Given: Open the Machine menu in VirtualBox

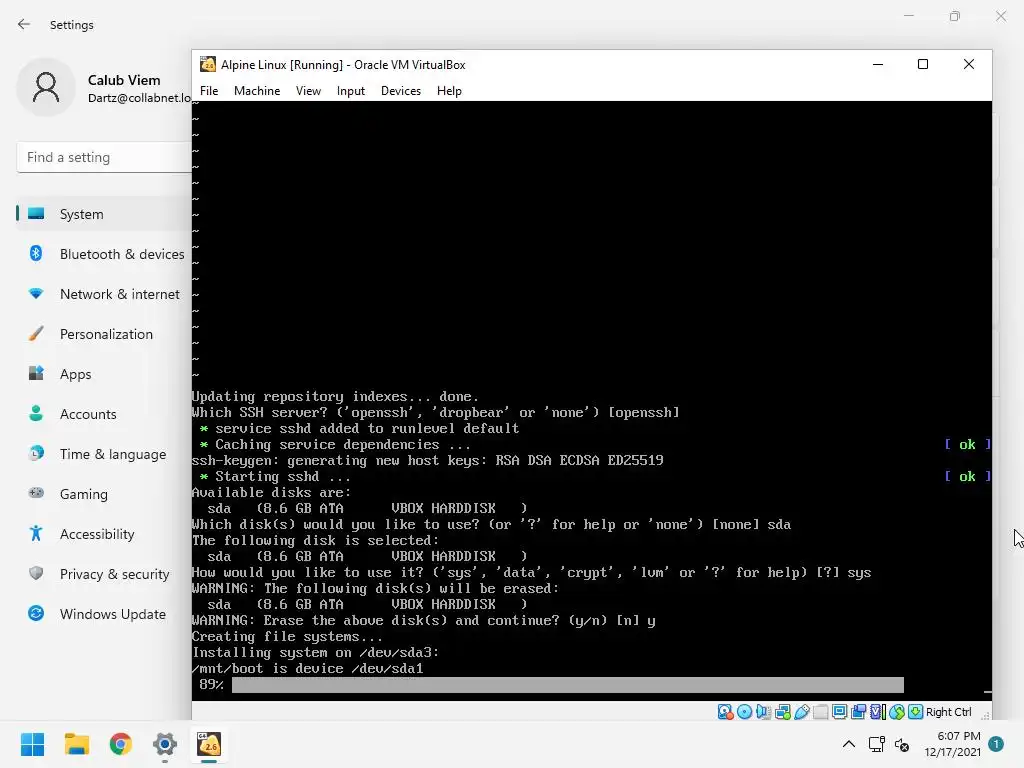Looking at the screenshot, I should (257, 91).
